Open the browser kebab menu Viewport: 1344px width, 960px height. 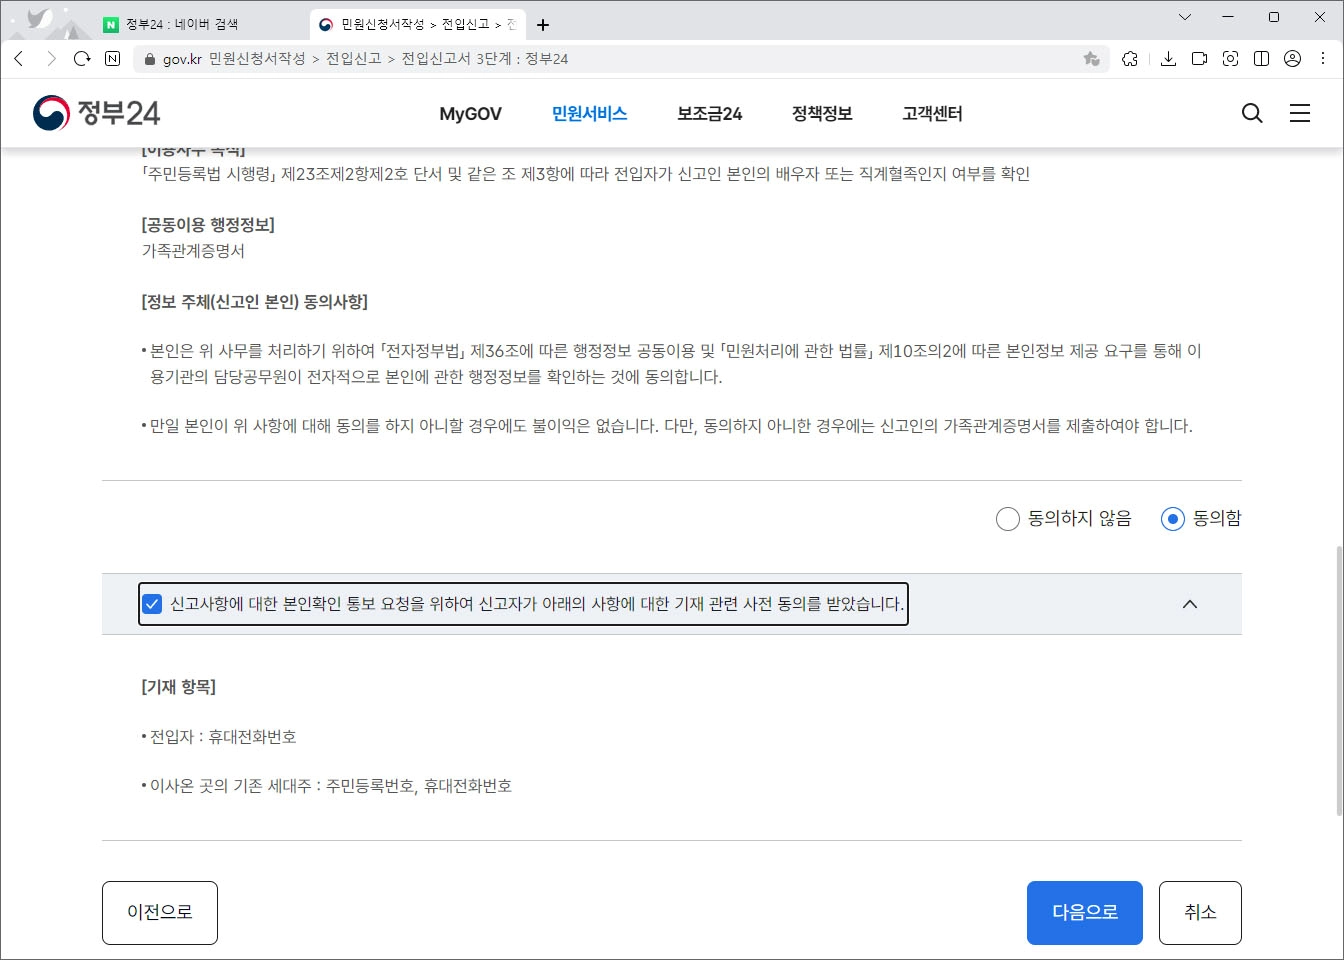coord(1323,58)
